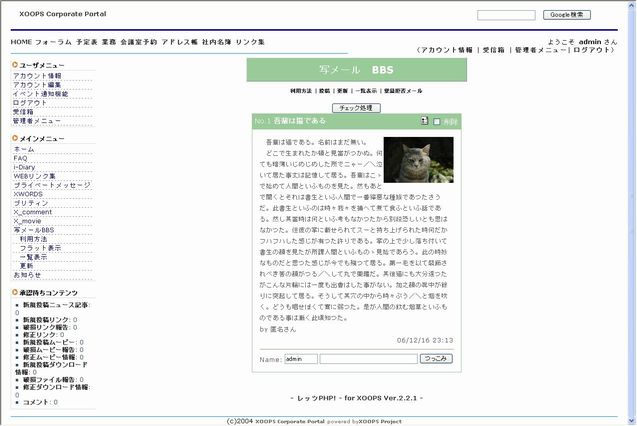Click the チェック処理 button
This screenshot has height=426, width=637.
pos(355,107)
